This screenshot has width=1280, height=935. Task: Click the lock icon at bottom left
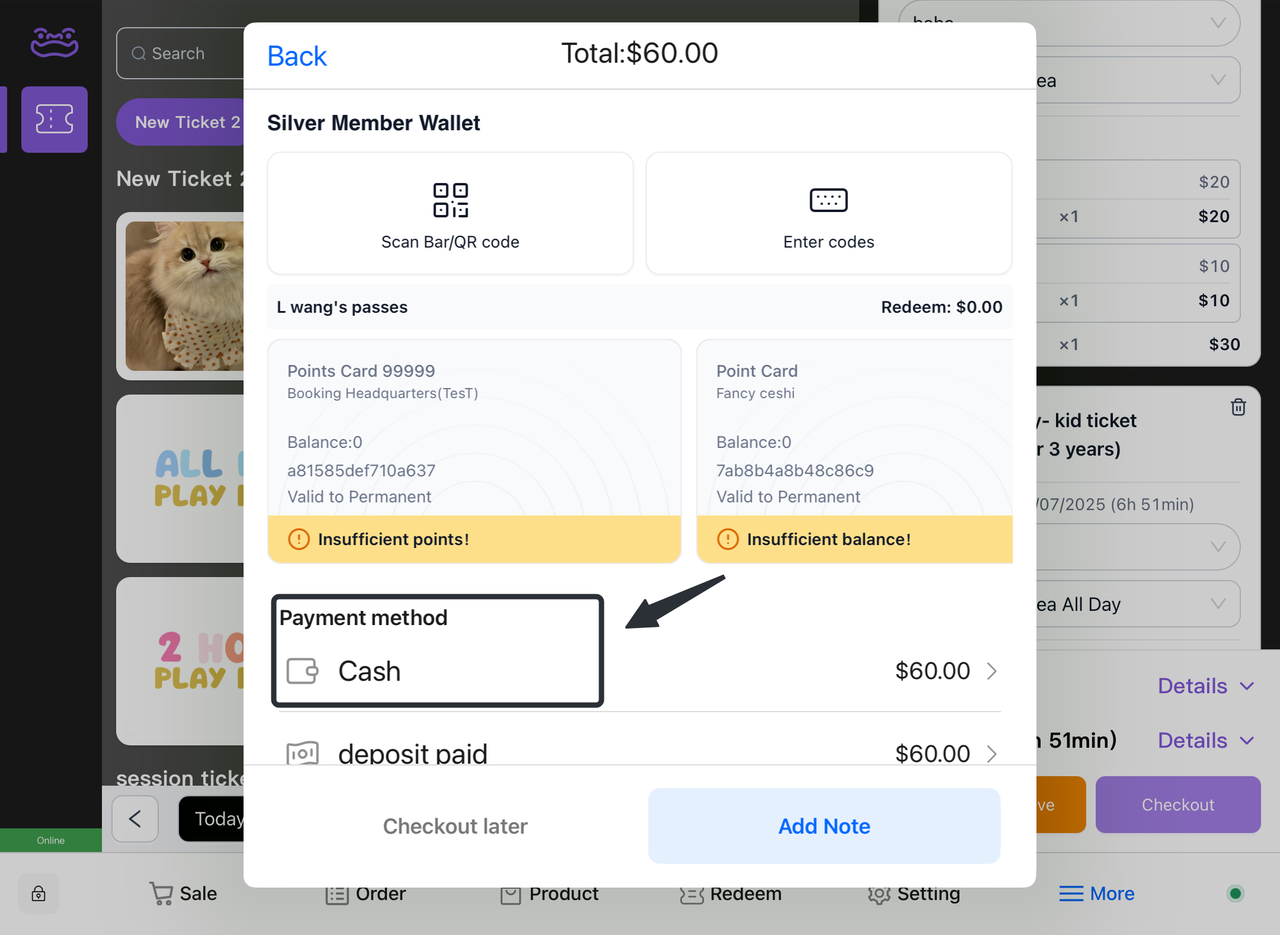coord(38,894)
